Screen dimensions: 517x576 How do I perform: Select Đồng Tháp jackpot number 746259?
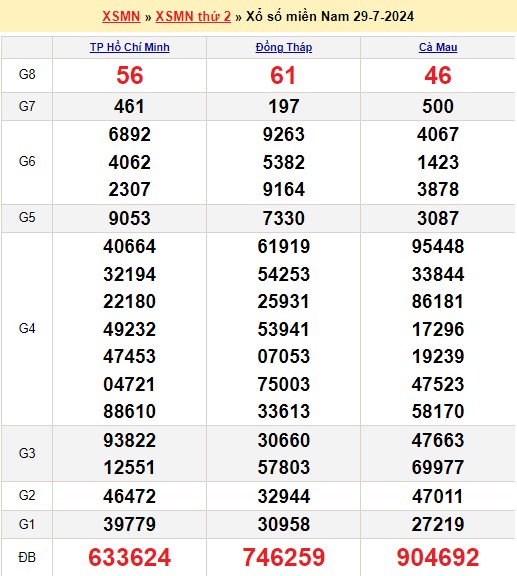tap(284, 557)
